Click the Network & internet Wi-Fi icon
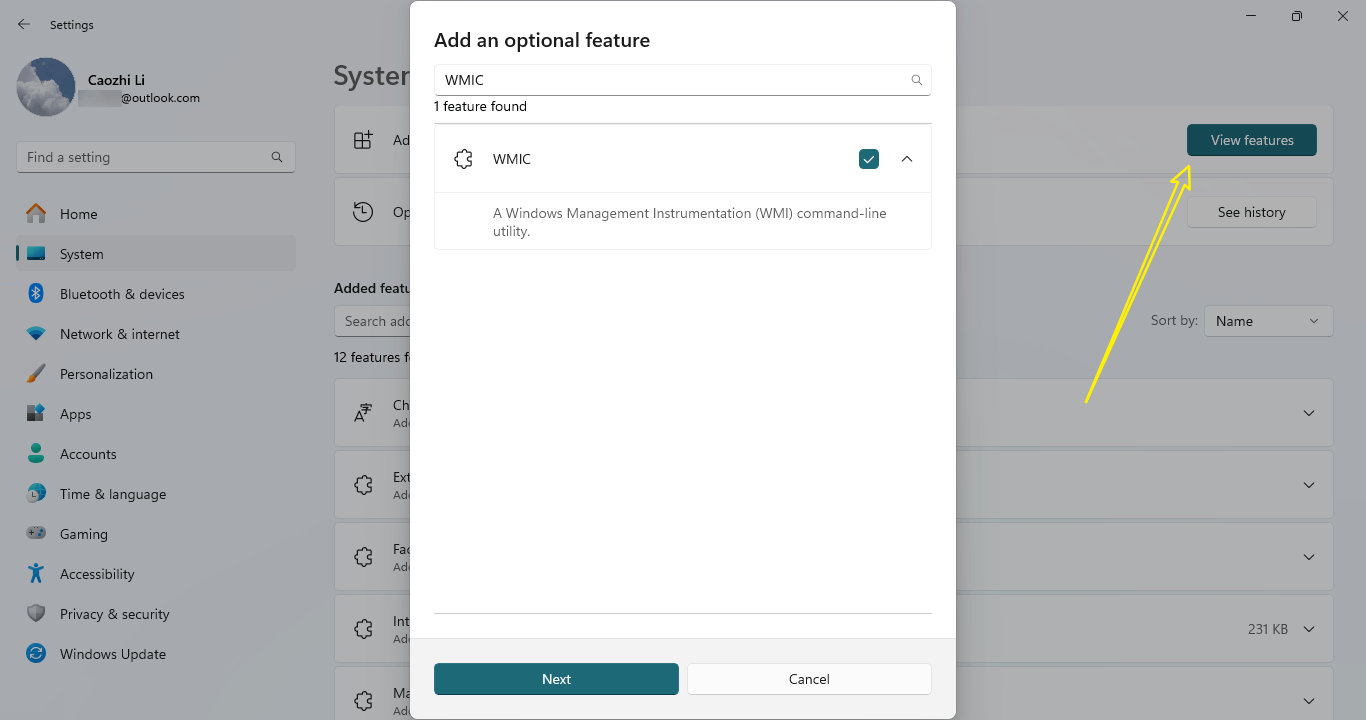 (x=36, y=334)
